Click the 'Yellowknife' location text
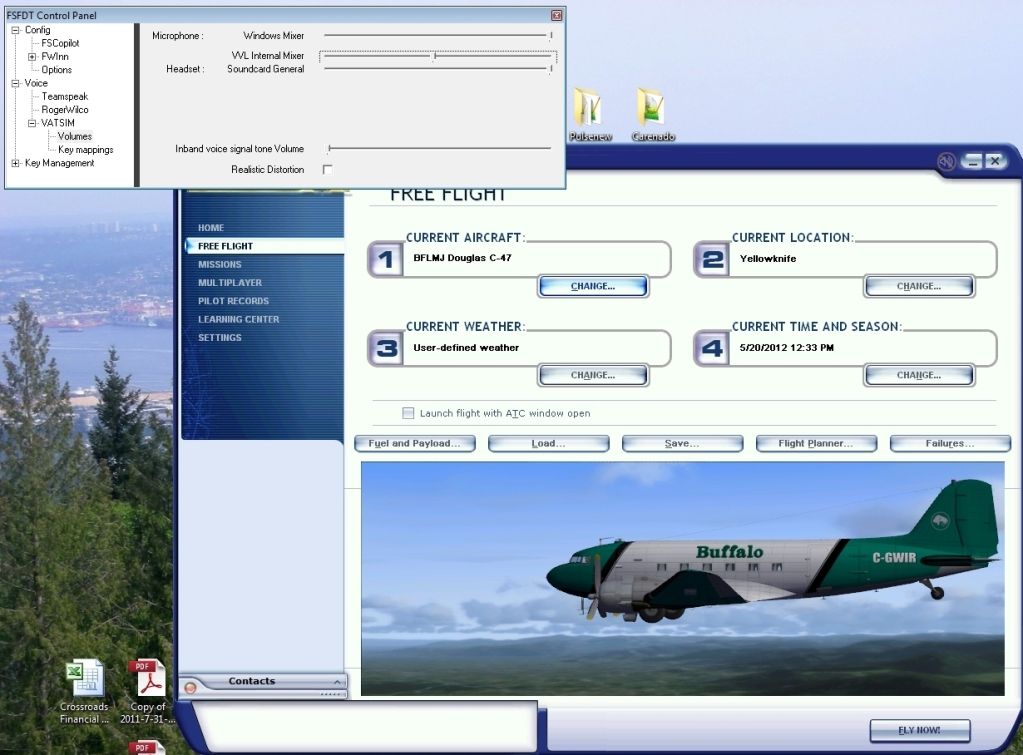1023x755 pixels. [767, 258]
